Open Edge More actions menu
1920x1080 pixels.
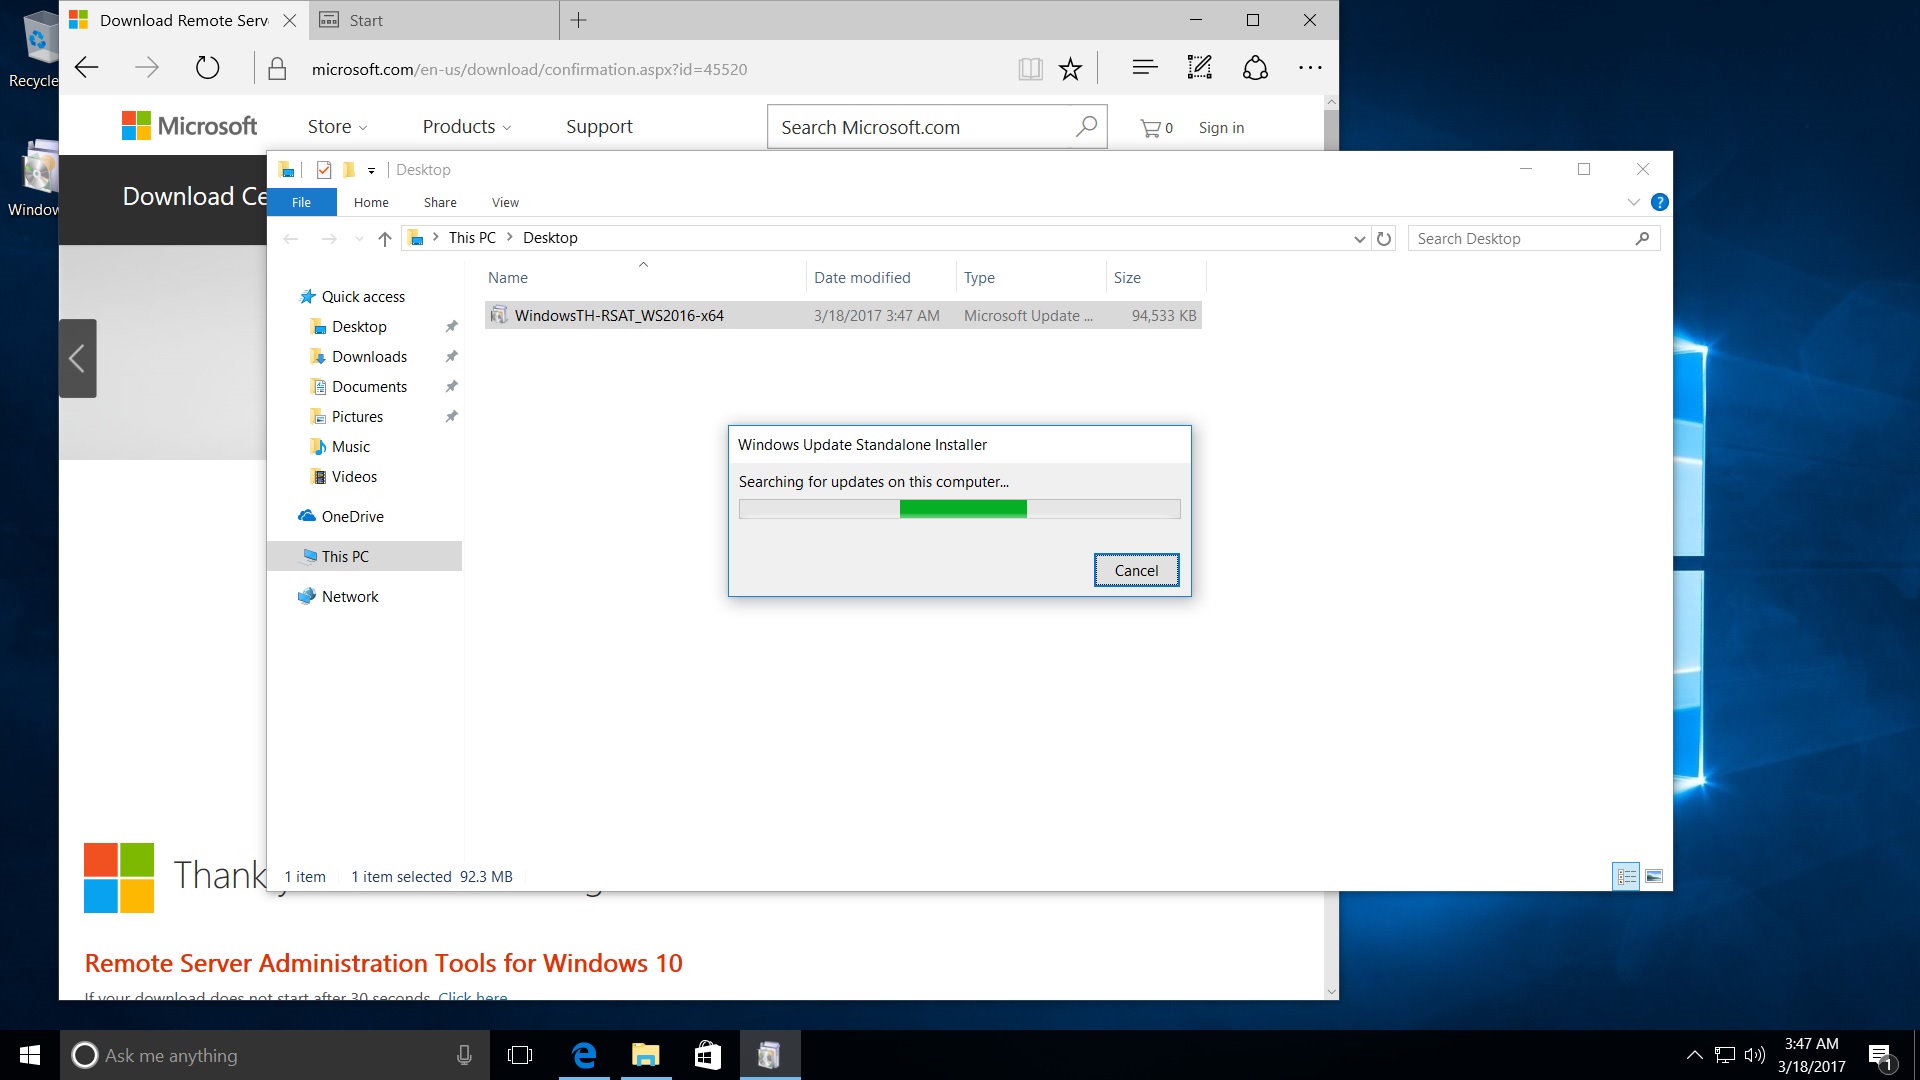1310,68
